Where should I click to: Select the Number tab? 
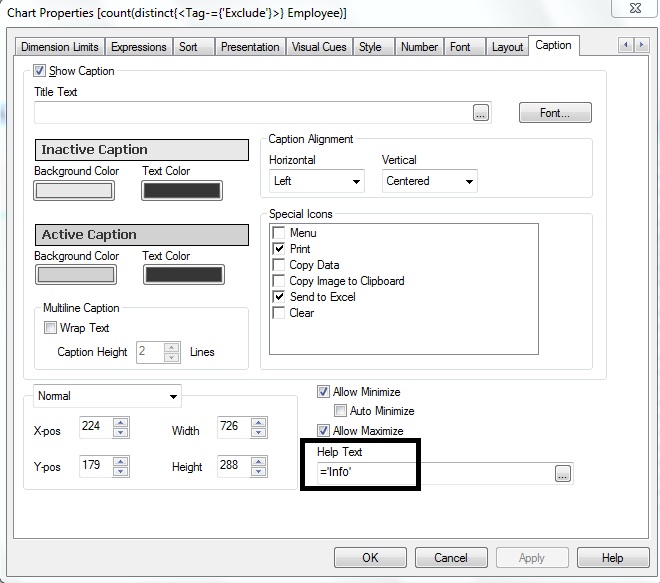click(419, 47)
